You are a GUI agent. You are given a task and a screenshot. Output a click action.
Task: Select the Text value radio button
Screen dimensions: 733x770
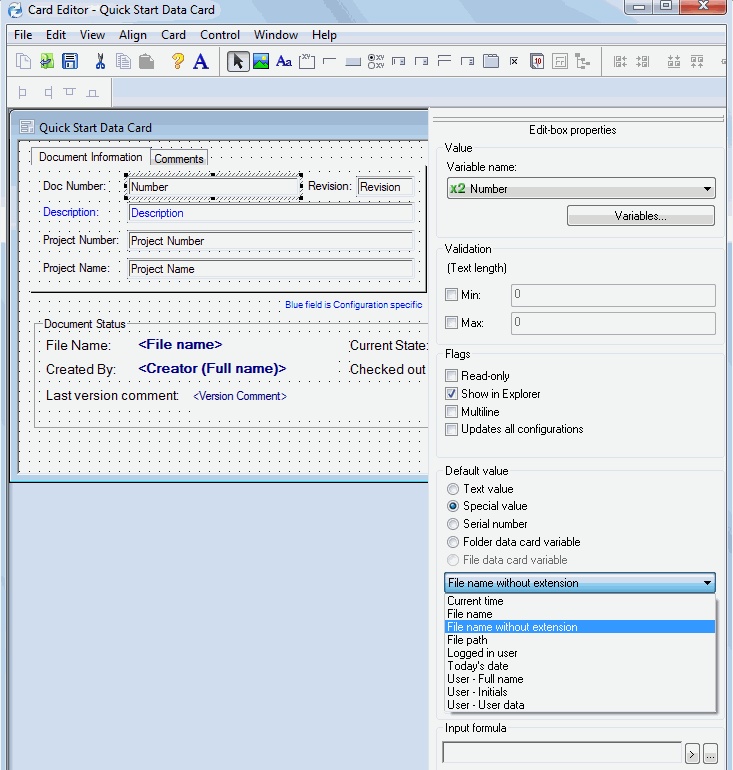click(453, 489)
